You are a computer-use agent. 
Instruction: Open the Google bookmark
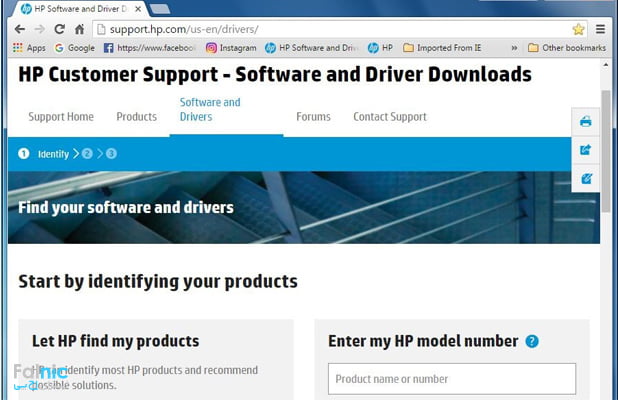(x=75, y=47)
